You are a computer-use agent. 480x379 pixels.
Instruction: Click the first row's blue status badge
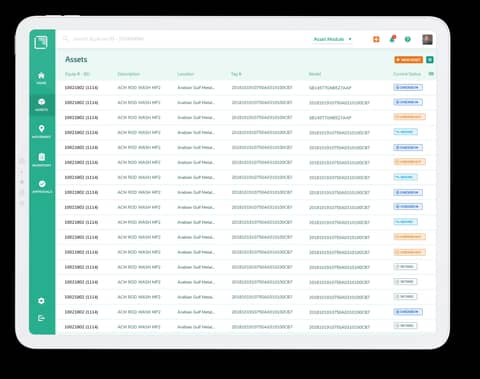pyautogui.click(x=408, y=87)
